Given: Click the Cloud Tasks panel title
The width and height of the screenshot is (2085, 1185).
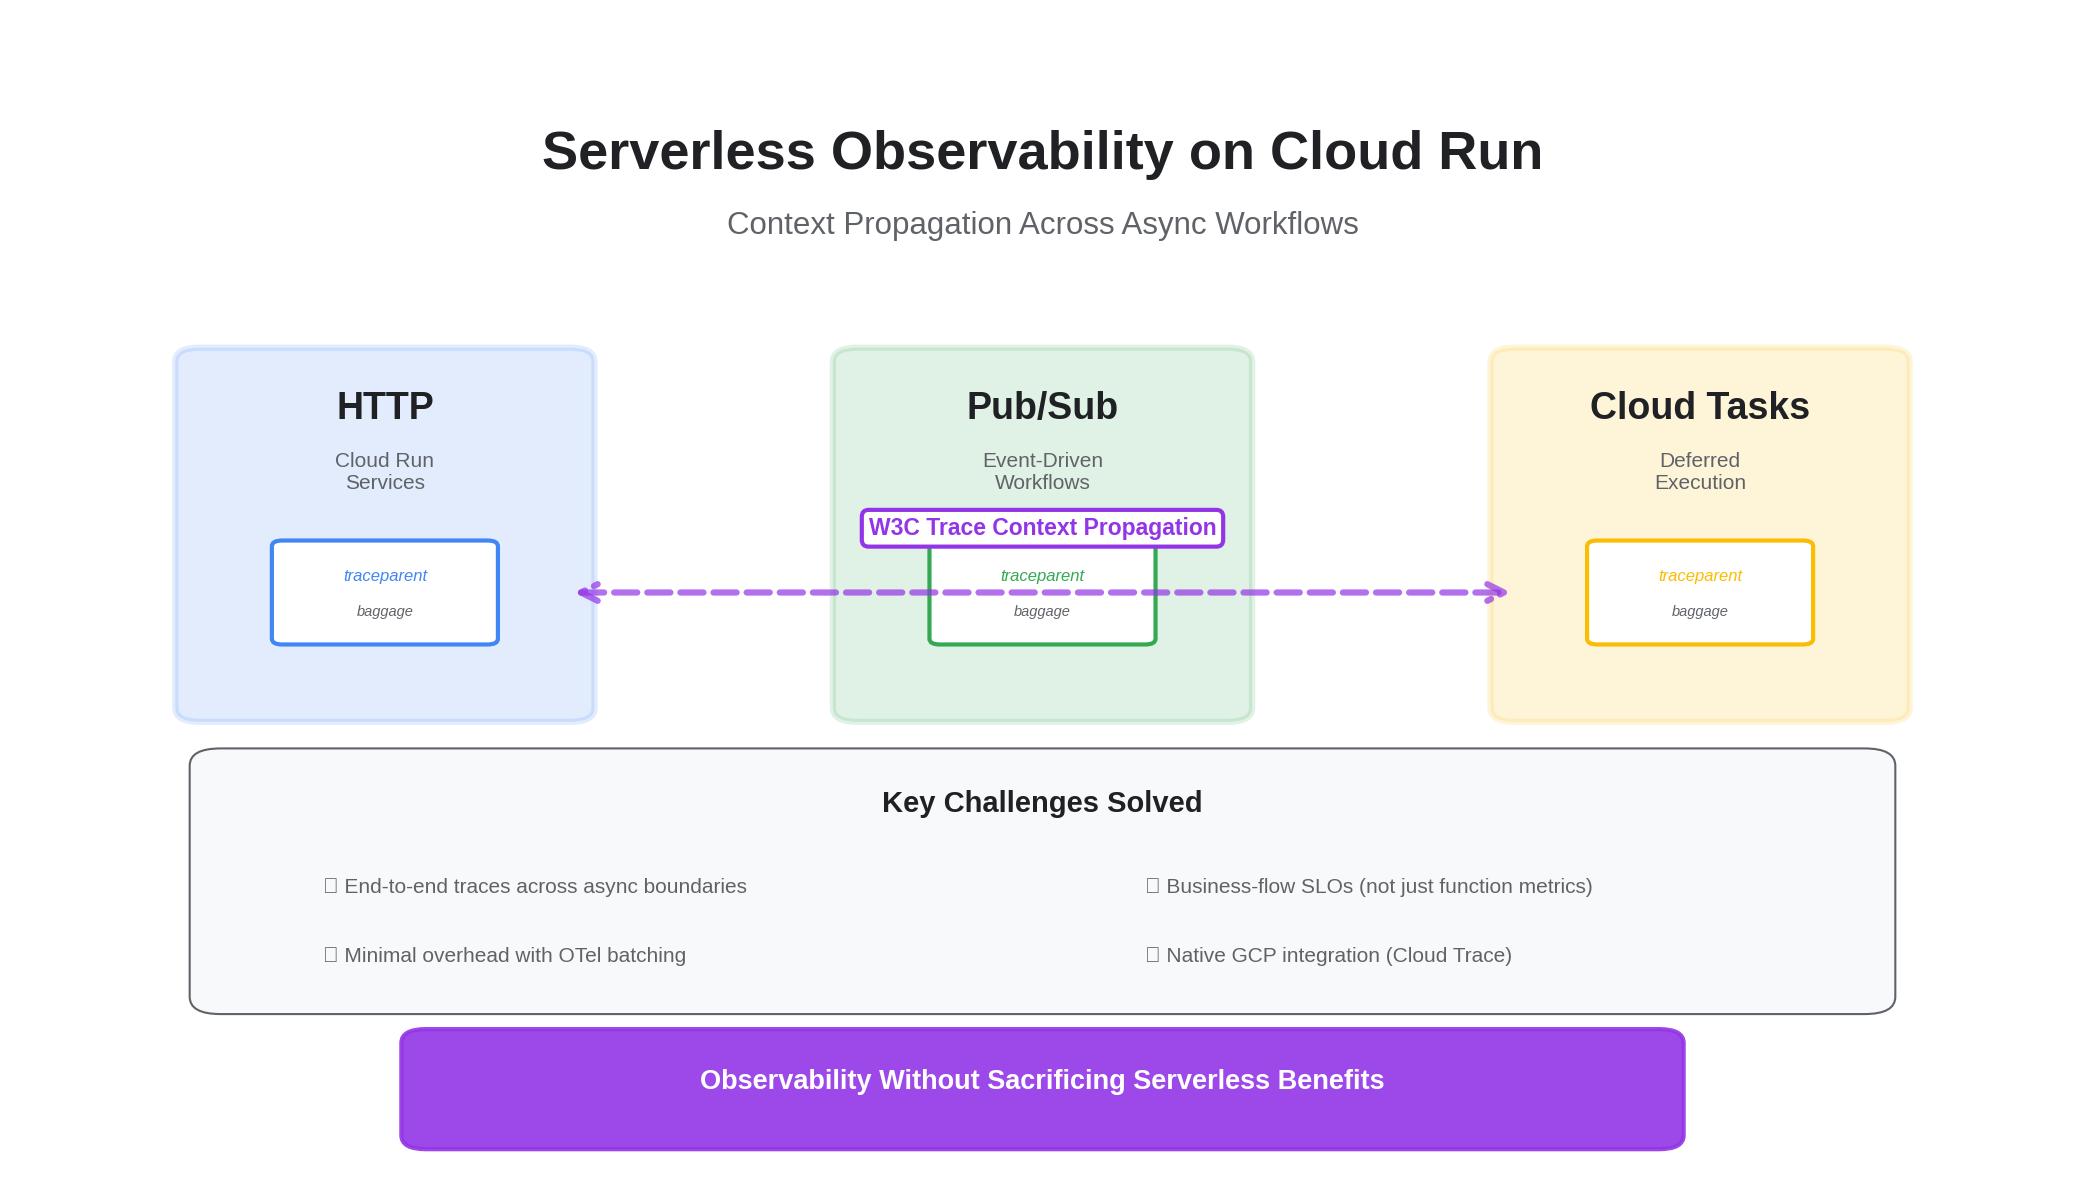Looking at the screenshot, I should click(x=1698, y=406).
